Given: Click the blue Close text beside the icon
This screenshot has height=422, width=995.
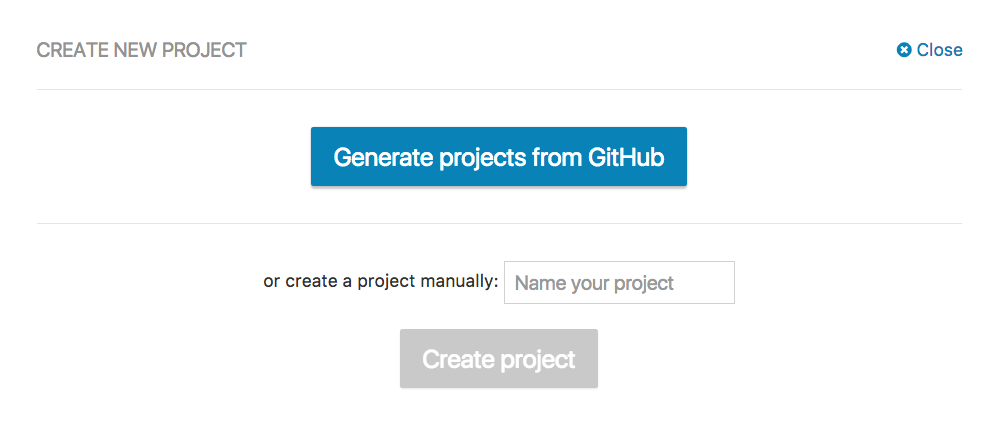Looking at the screenshot, I should pos(939,50).
